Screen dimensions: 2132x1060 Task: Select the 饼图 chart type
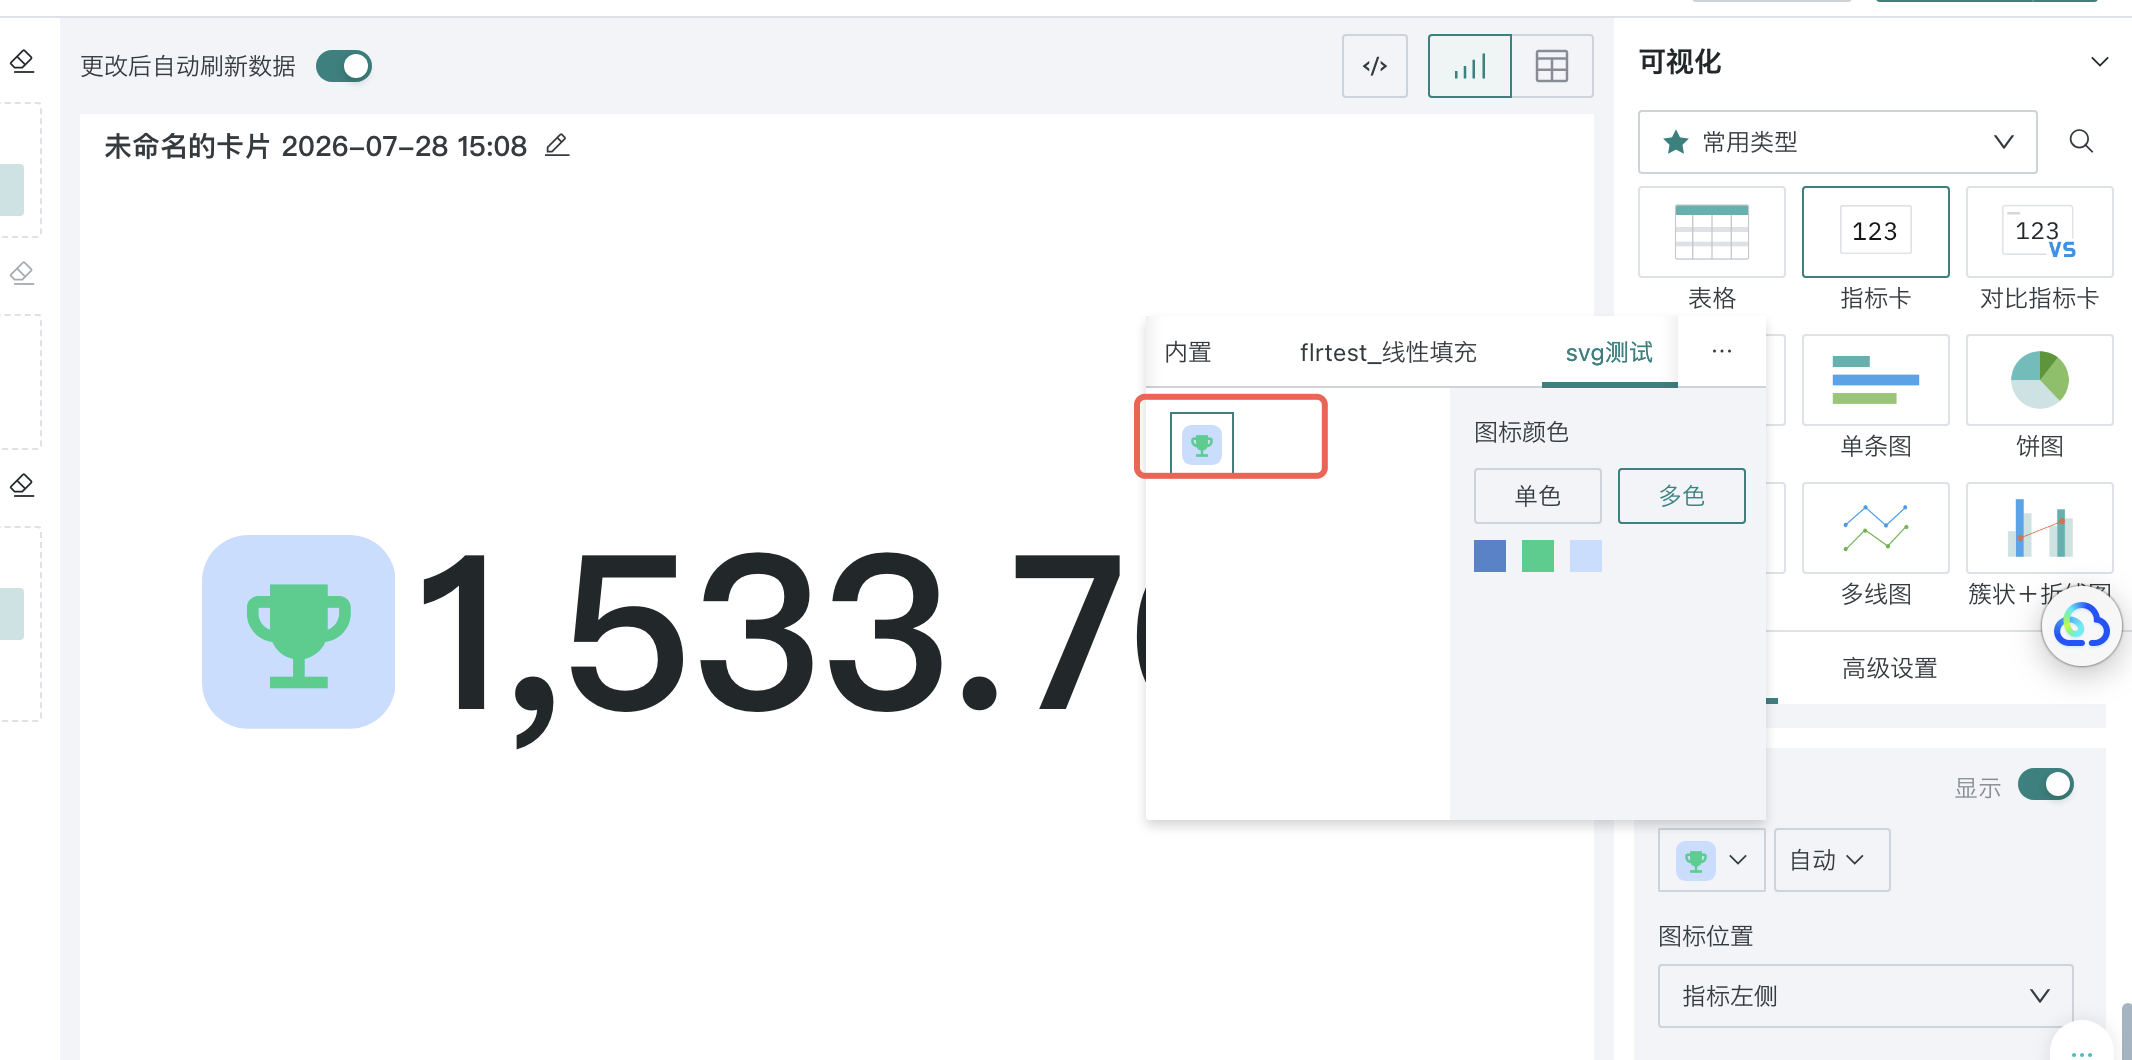(2039, 380)
